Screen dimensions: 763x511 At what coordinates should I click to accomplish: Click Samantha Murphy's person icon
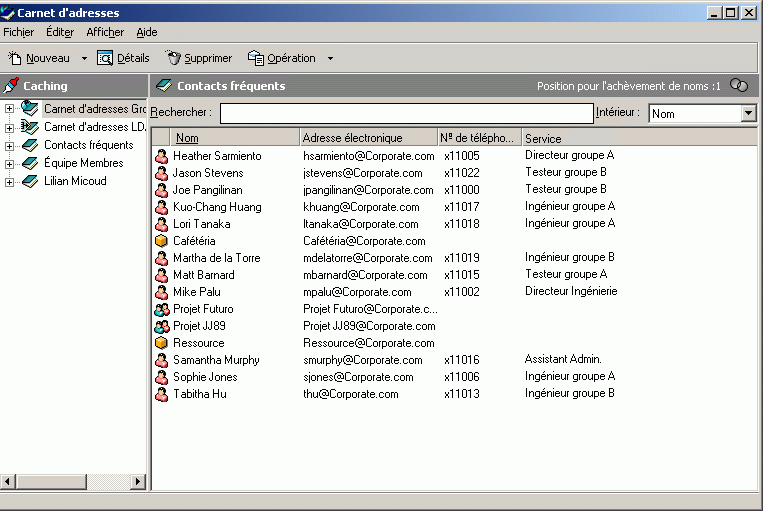point(162,361)
